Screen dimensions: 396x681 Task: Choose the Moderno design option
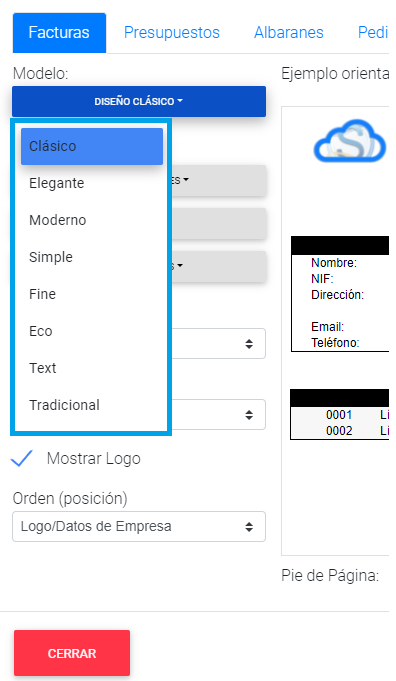pos(92,220)
